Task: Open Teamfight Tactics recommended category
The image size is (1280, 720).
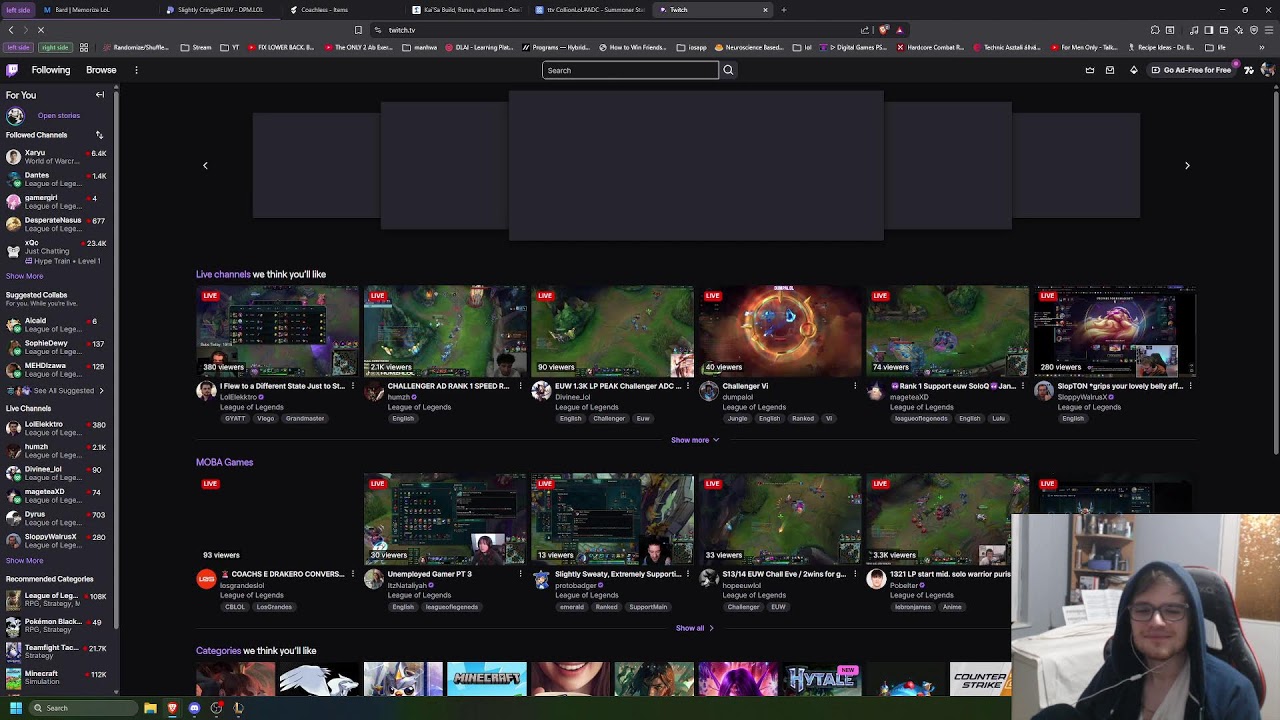Action: (x=57, y=651)
